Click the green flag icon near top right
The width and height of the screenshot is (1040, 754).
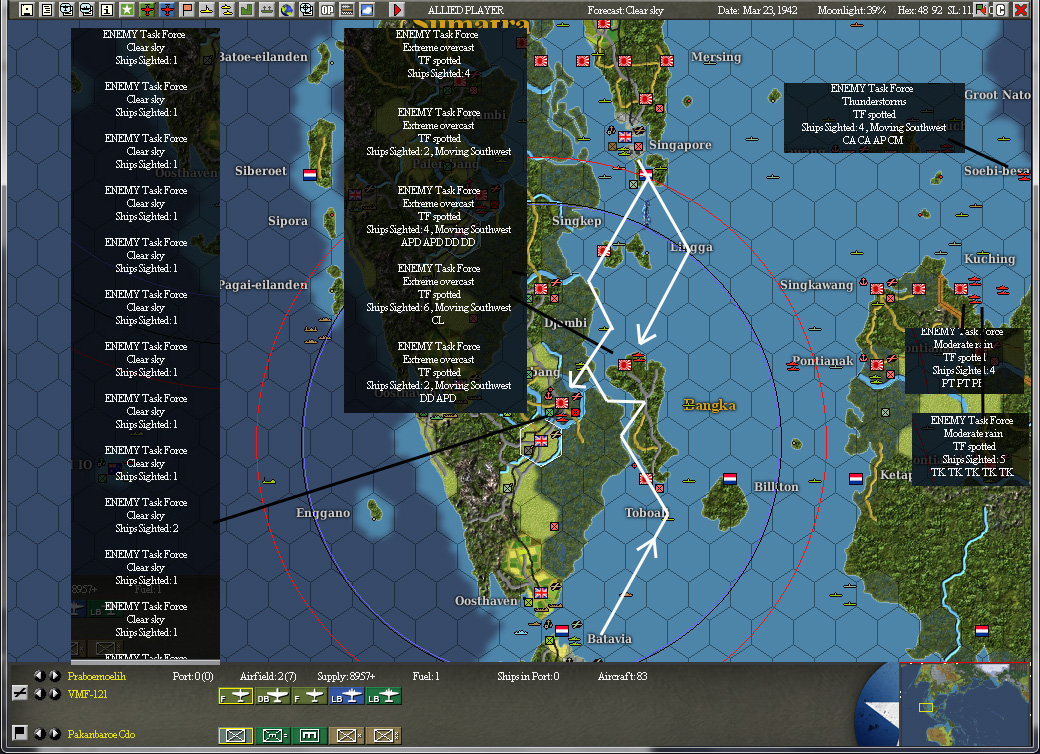tap(982, 9)
